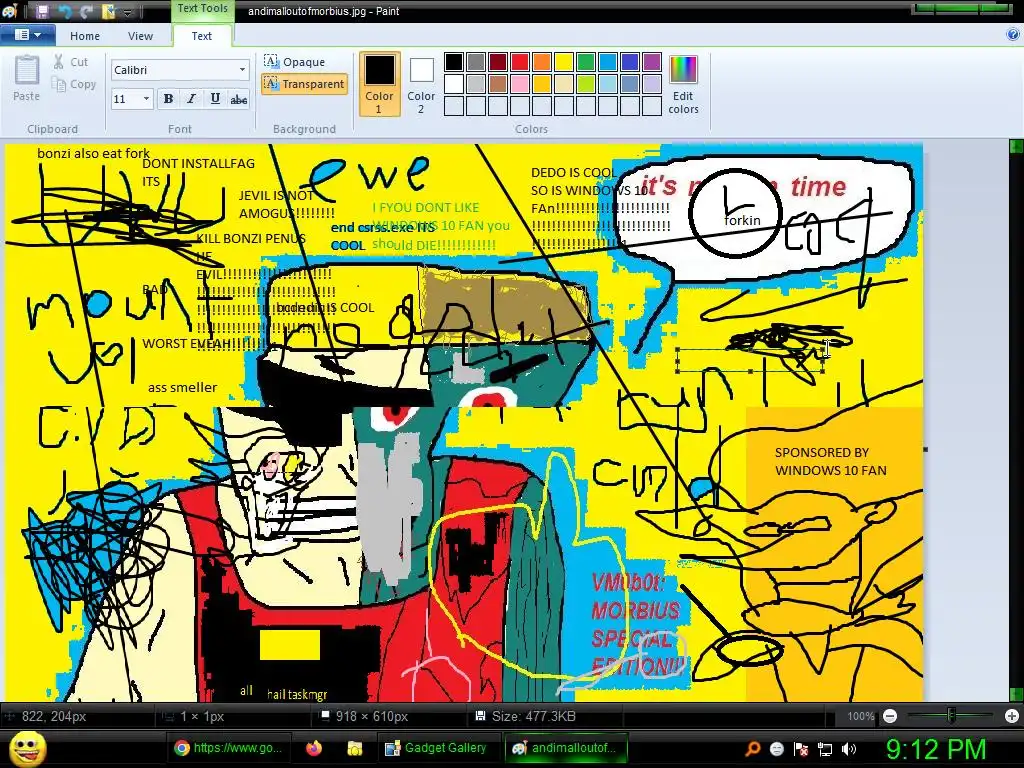
Task: Pick the red color swatch
Action: [x=520, y=62]
